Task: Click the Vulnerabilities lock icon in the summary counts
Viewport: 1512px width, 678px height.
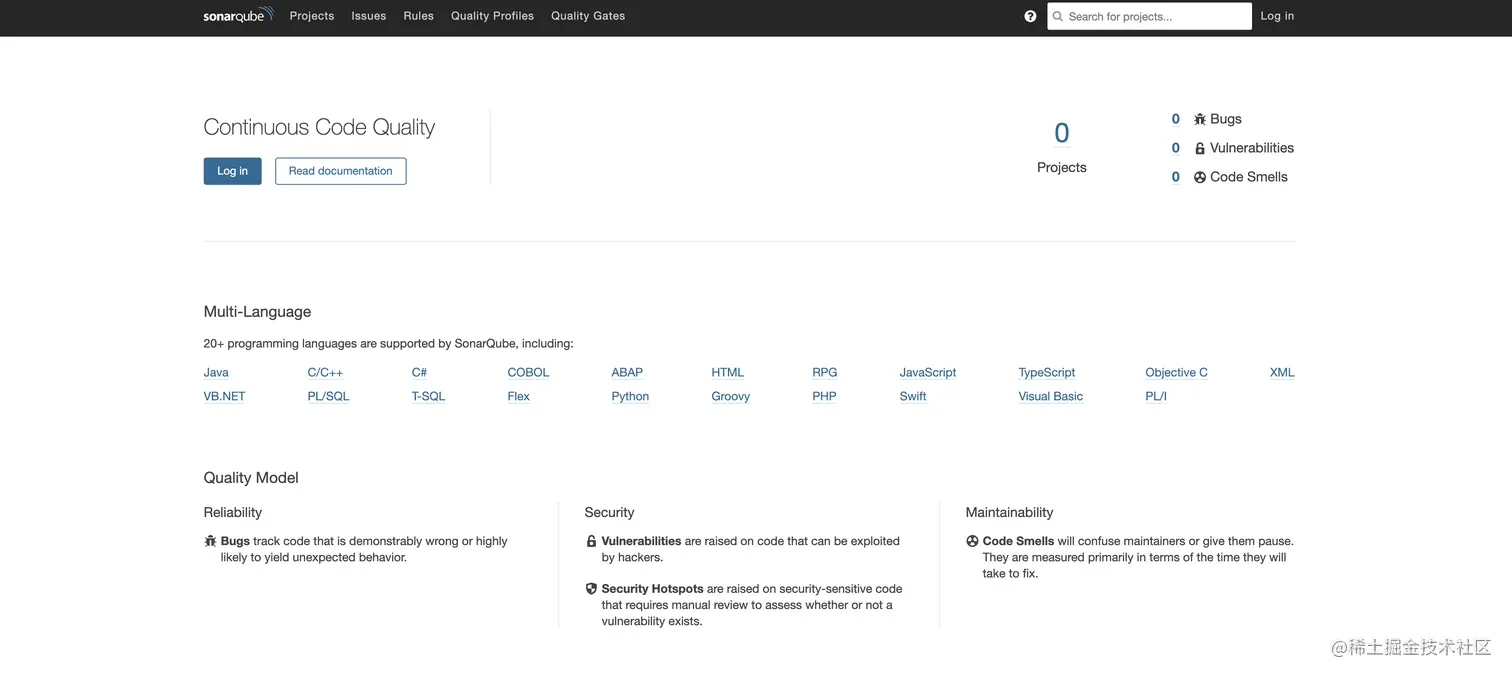Action: [x=1200, y=148]
